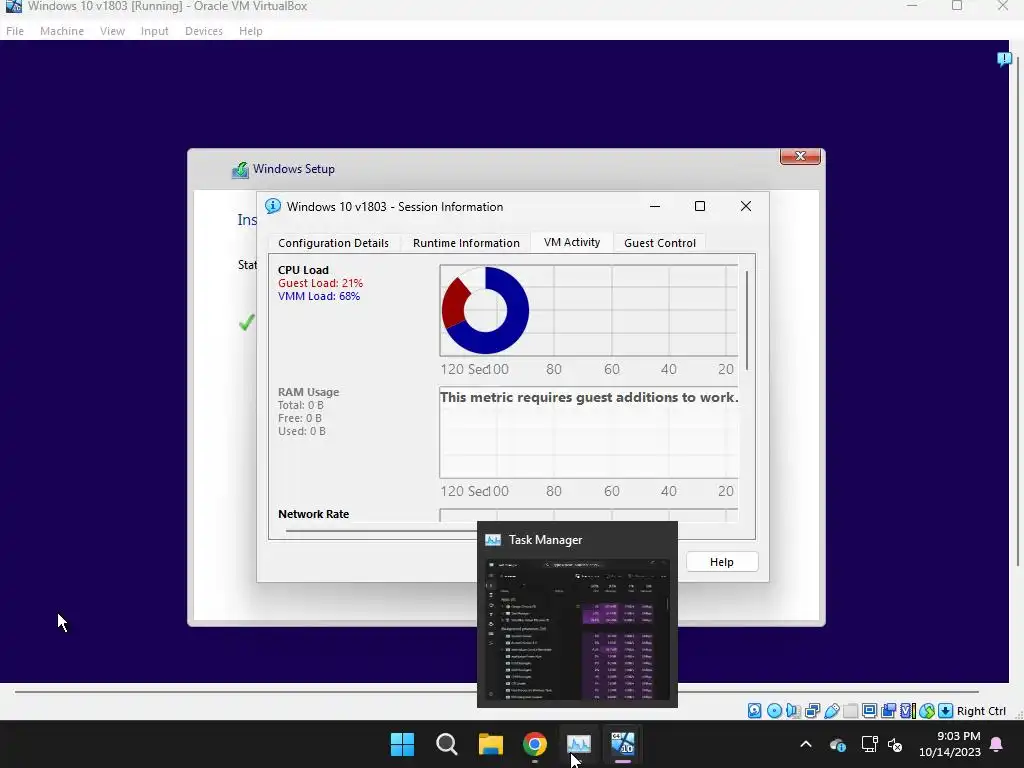Viewport: 1024px width, 768px height.
Task: Click the Task Manager preview title
Action: [x=545, y=540]
